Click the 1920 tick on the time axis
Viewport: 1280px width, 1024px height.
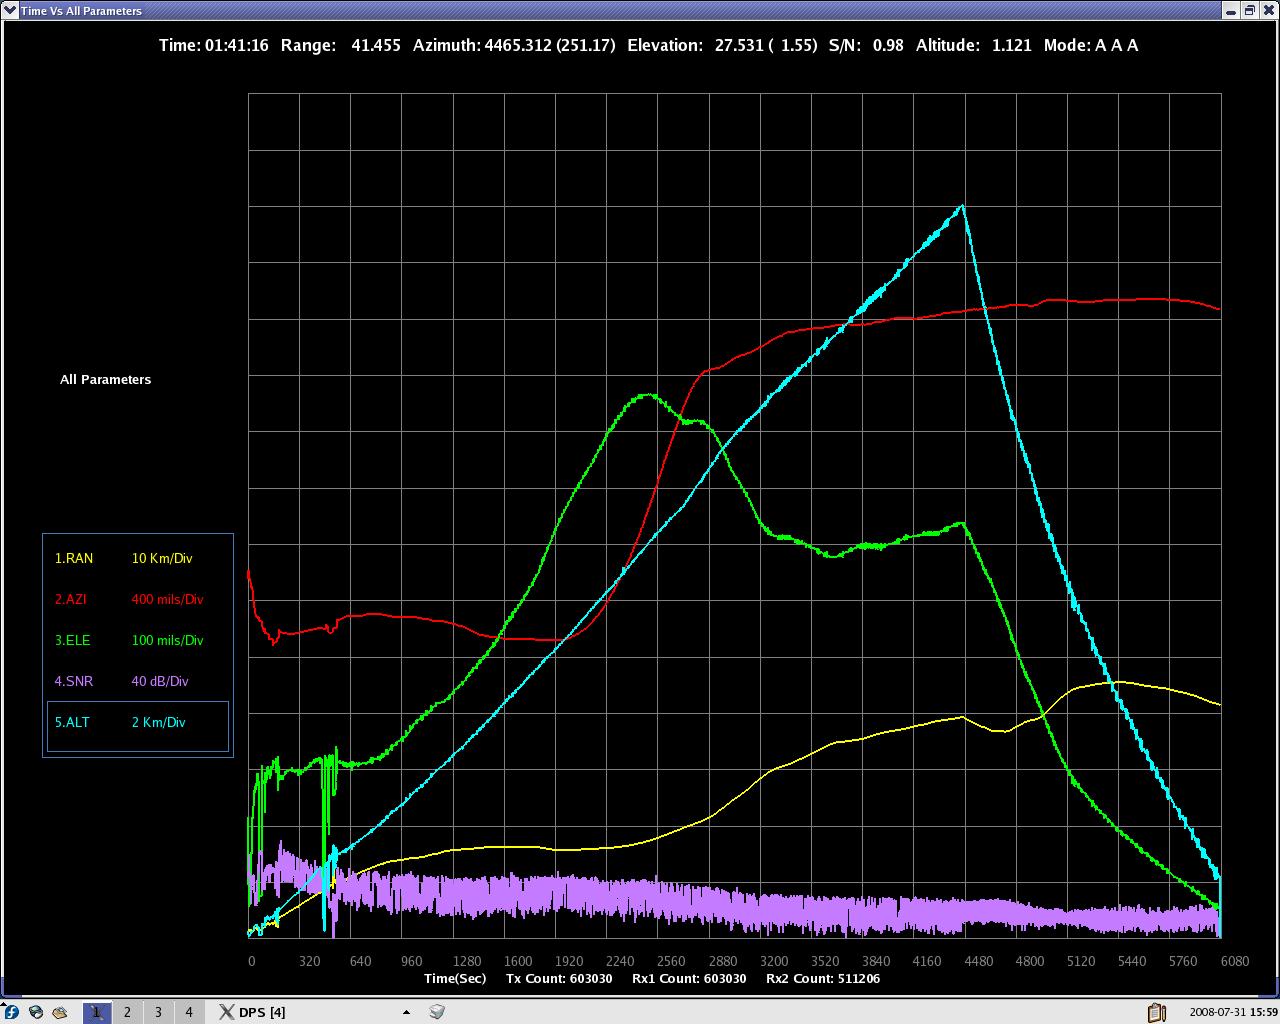coord(568,961)
